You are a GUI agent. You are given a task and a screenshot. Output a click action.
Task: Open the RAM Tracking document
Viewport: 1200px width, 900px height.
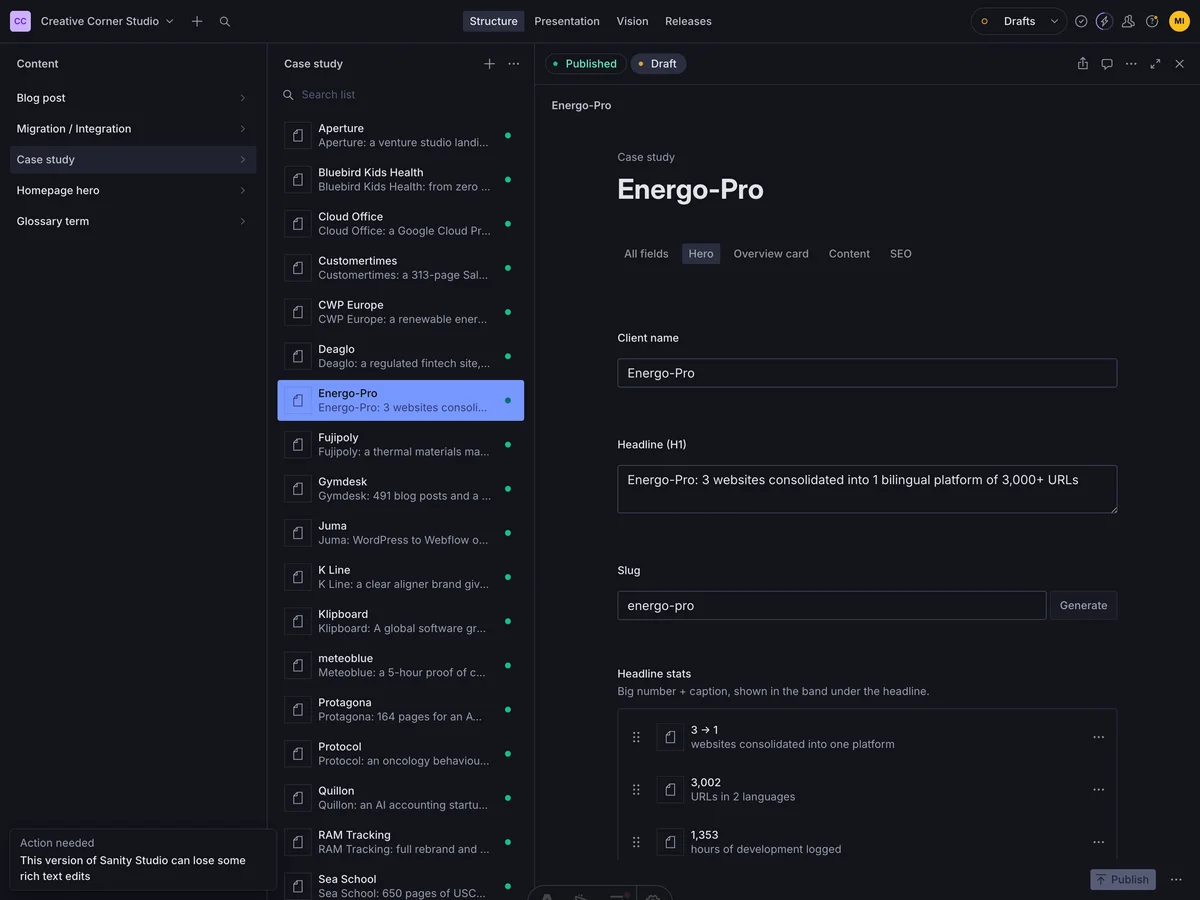click(400, 842)
